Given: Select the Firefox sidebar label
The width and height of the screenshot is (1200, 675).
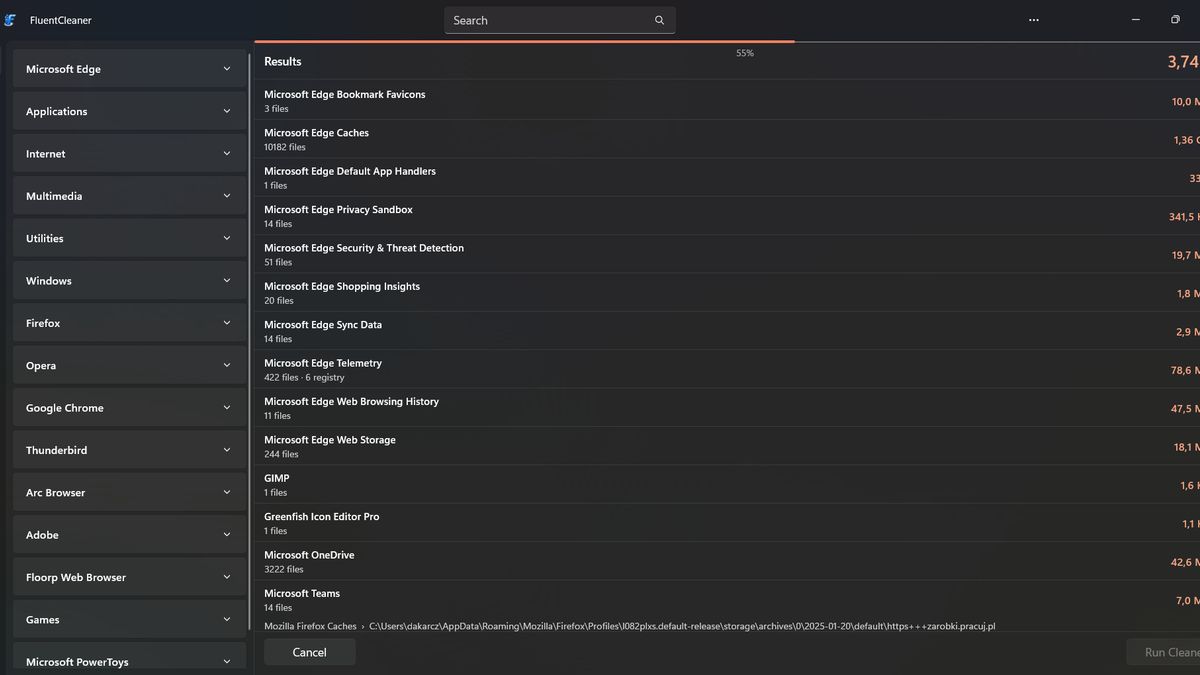Looking at the screenshot, I should click(43, 324).
